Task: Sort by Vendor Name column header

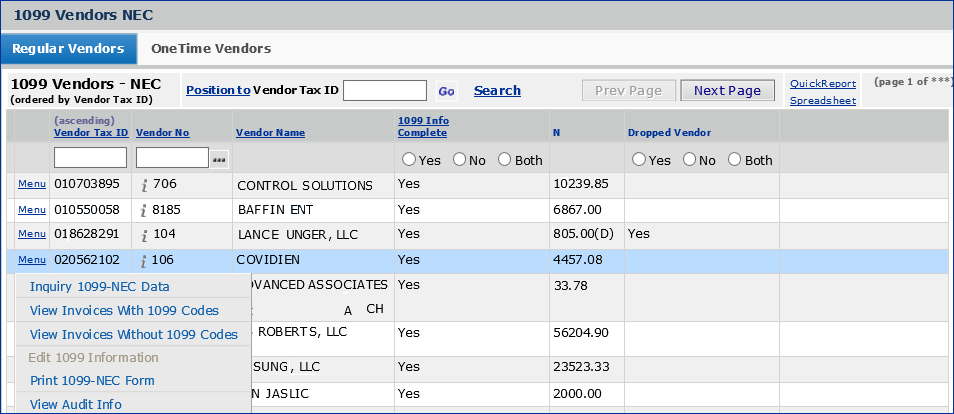Action: point(270,133)
